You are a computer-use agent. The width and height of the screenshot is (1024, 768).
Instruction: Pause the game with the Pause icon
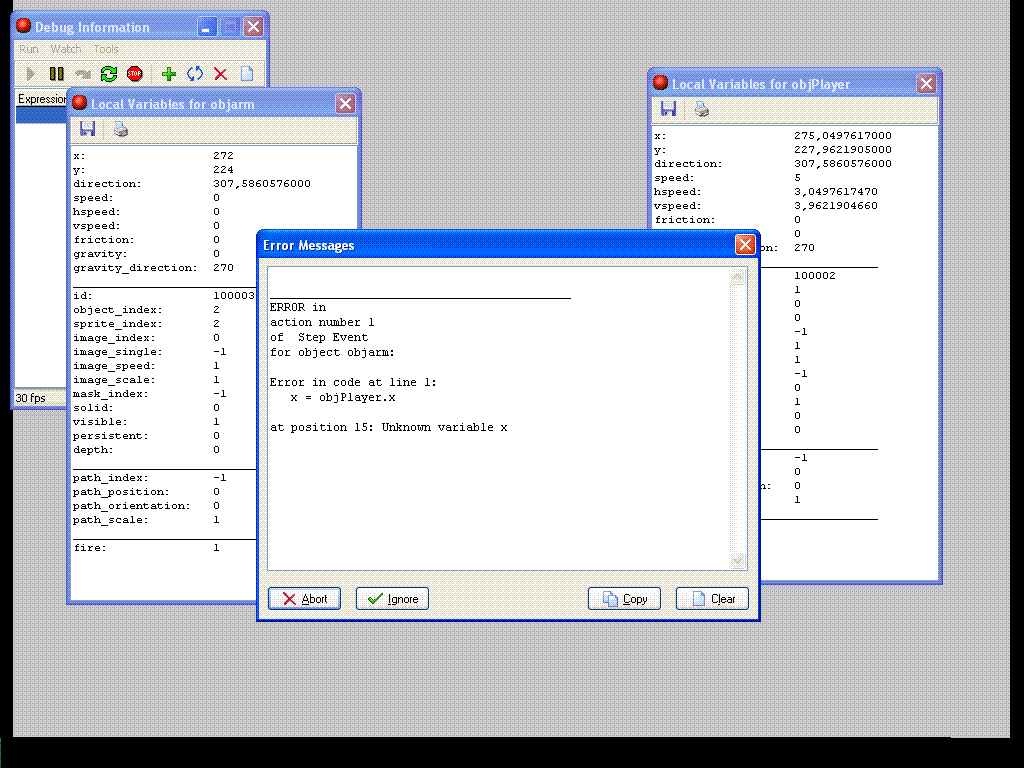pyautogui.click(x=57, y=74)
